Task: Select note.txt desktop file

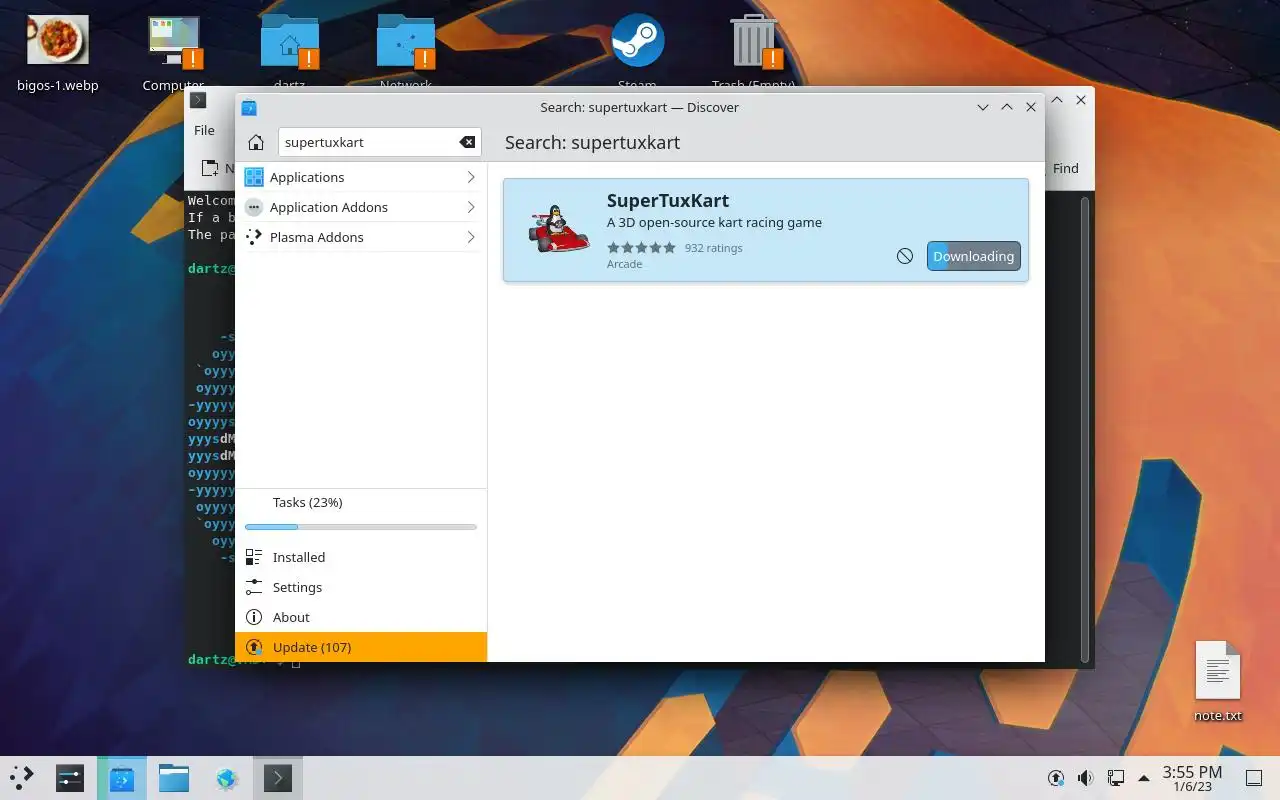Action: point(1218,681)
